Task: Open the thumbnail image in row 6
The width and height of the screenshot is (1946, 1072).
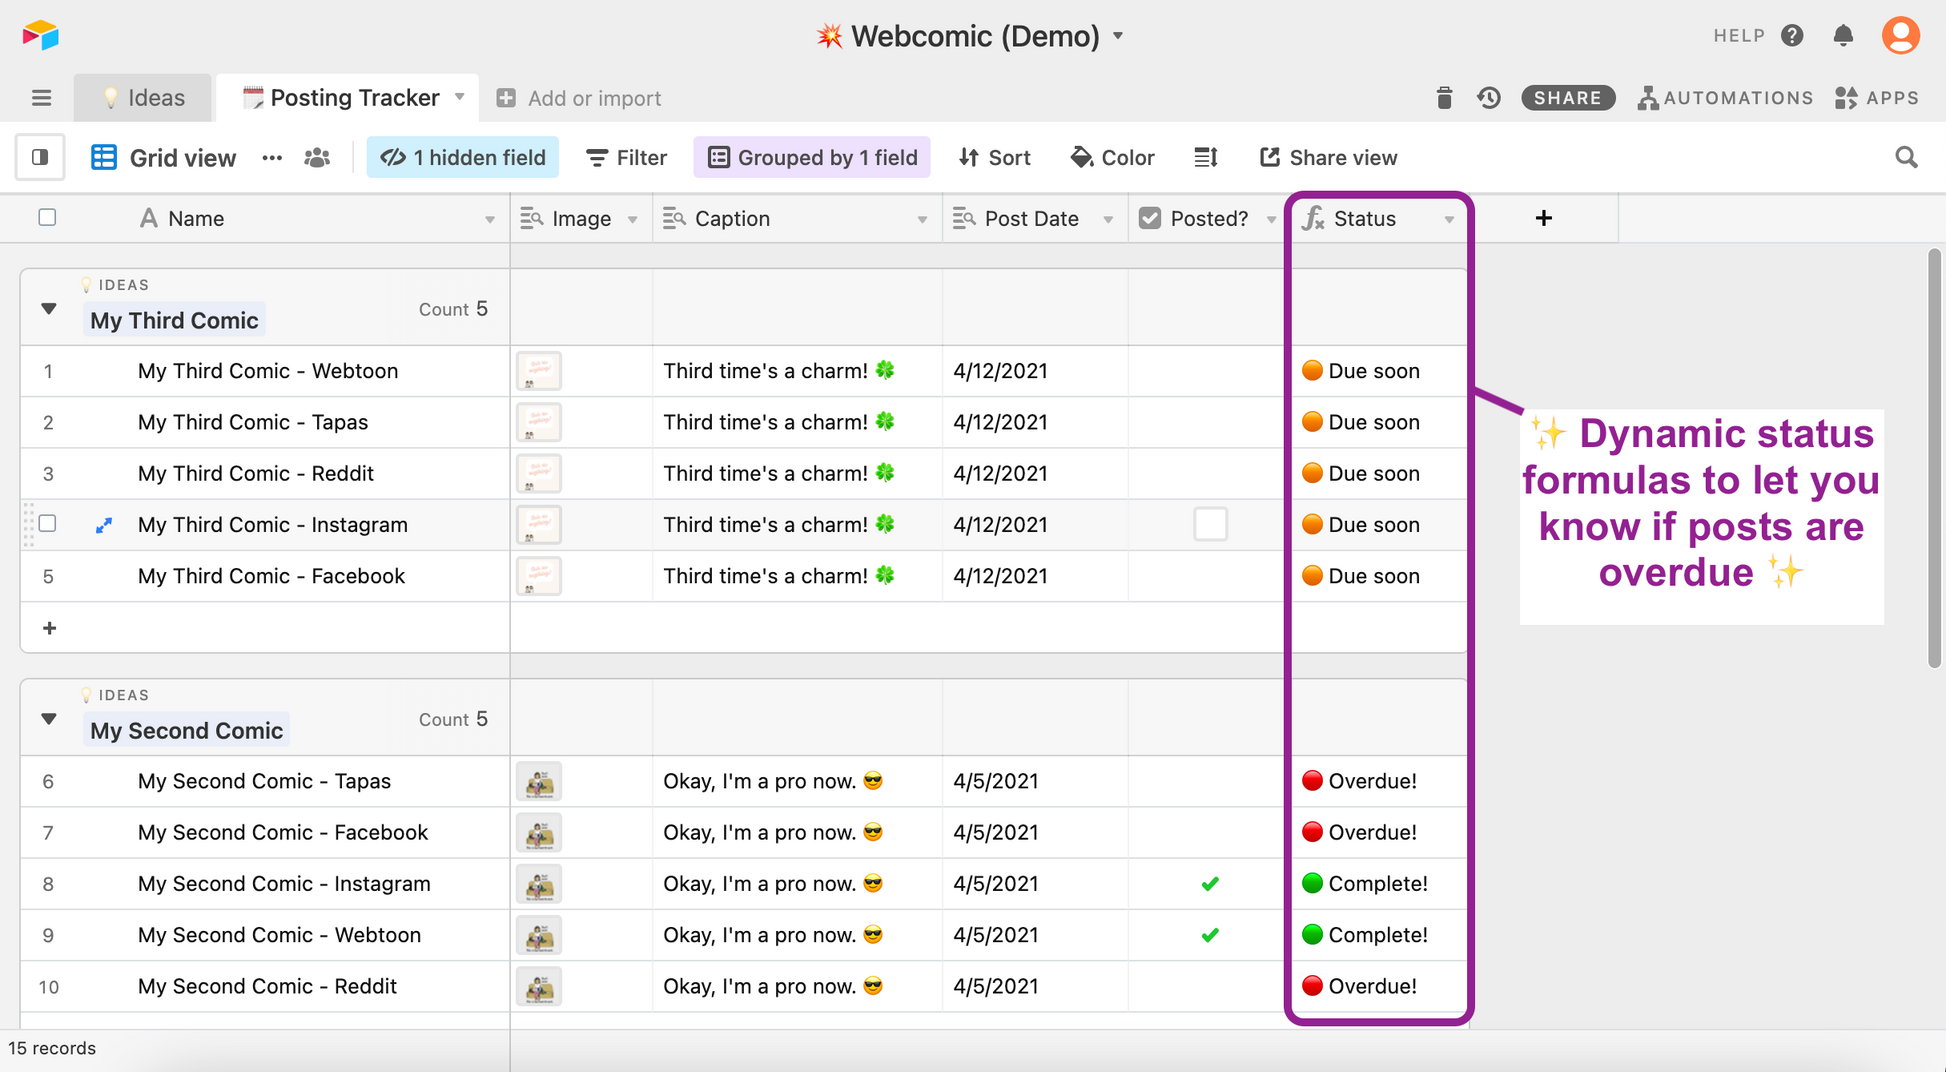Action: [539, 782]
